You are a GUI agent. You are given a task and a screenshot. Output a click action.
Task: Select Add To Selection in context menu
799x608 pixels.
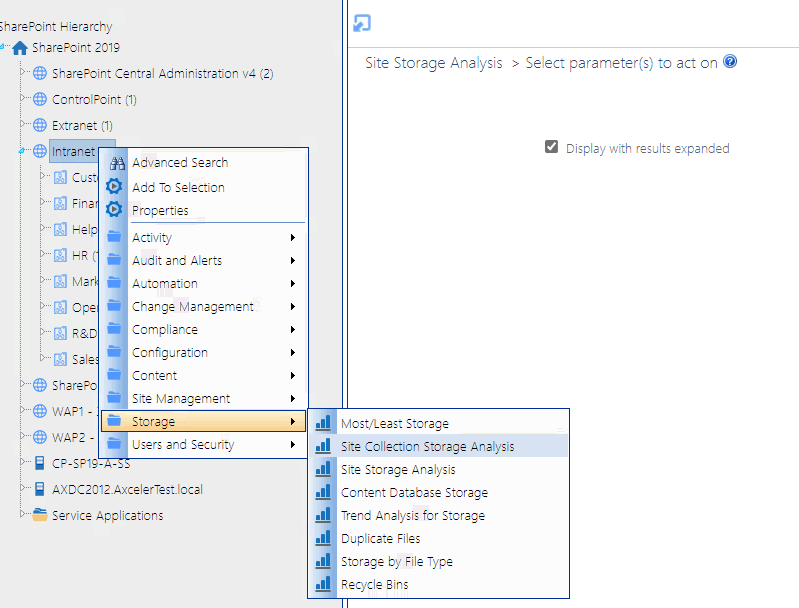204,187
